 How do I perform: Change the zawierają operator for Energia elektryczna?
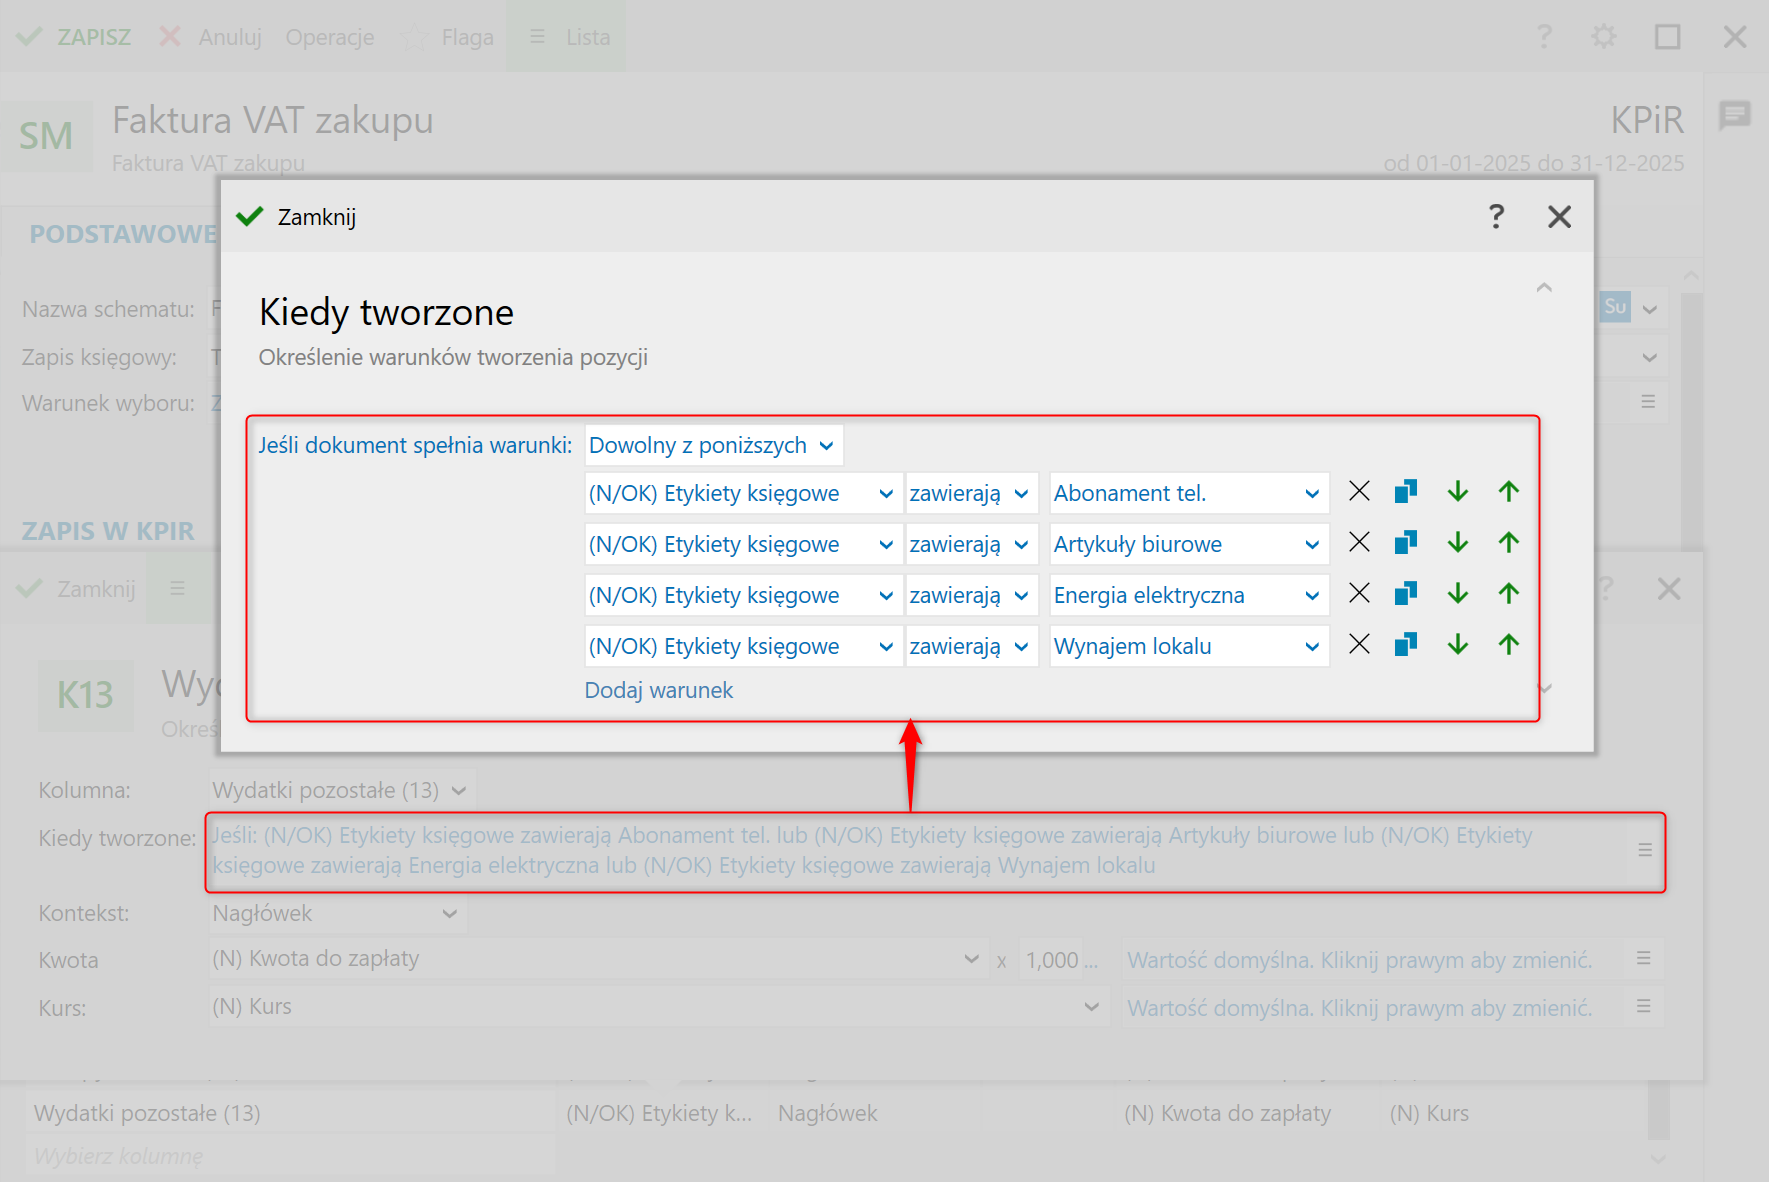[969, 596]
